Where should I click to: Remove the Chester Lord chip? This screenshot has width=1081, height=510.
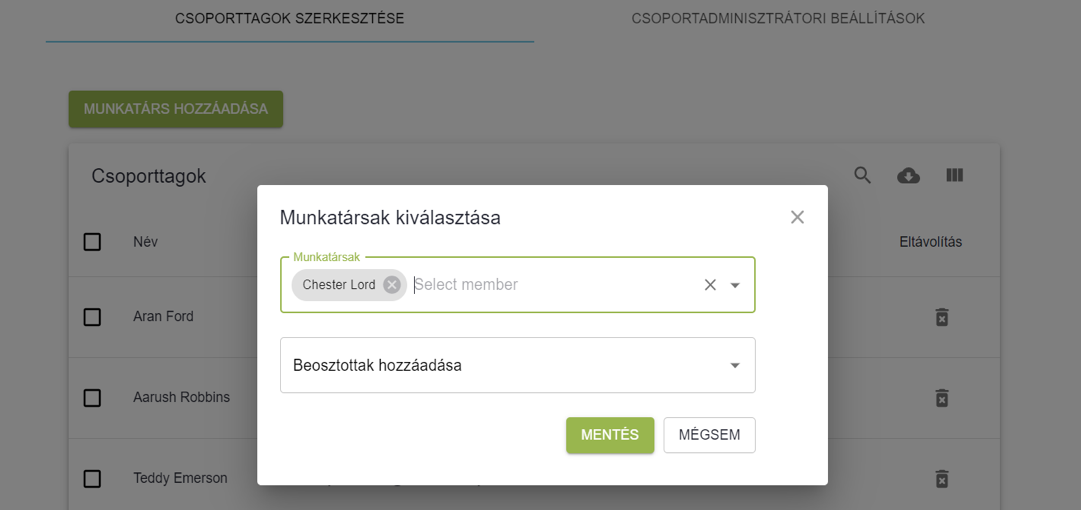coord(392,285)
